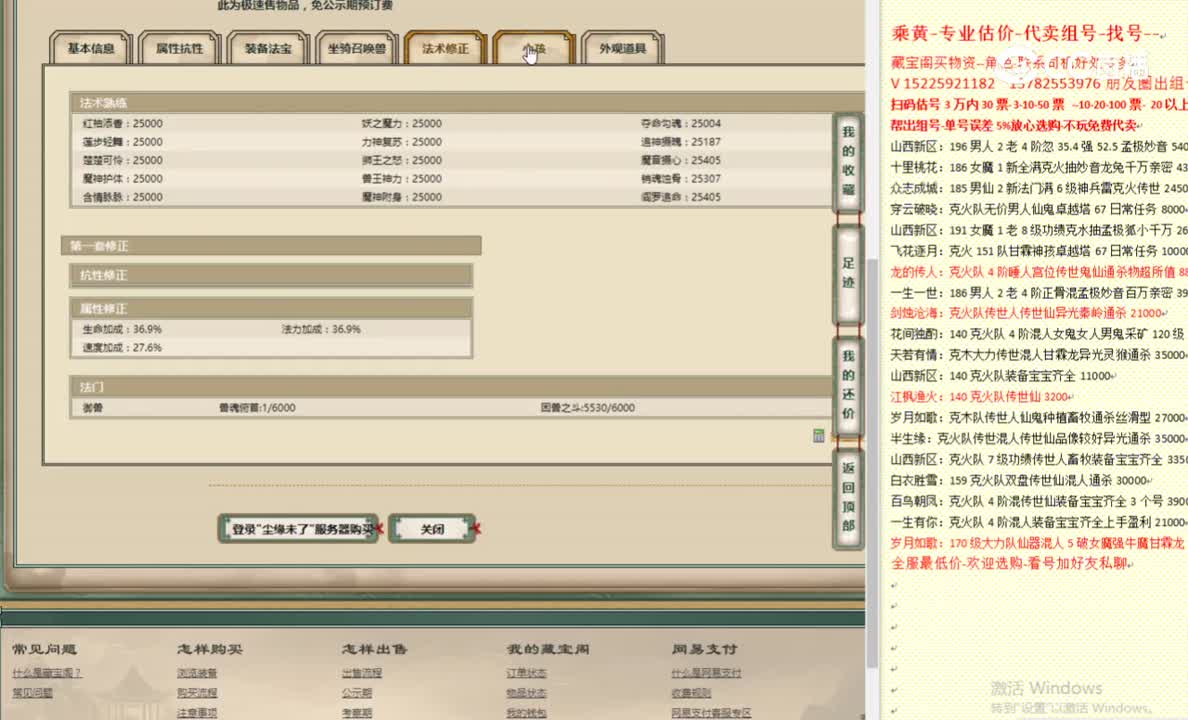Select the 夺命勾魂：25004 value

click(680, 124)
